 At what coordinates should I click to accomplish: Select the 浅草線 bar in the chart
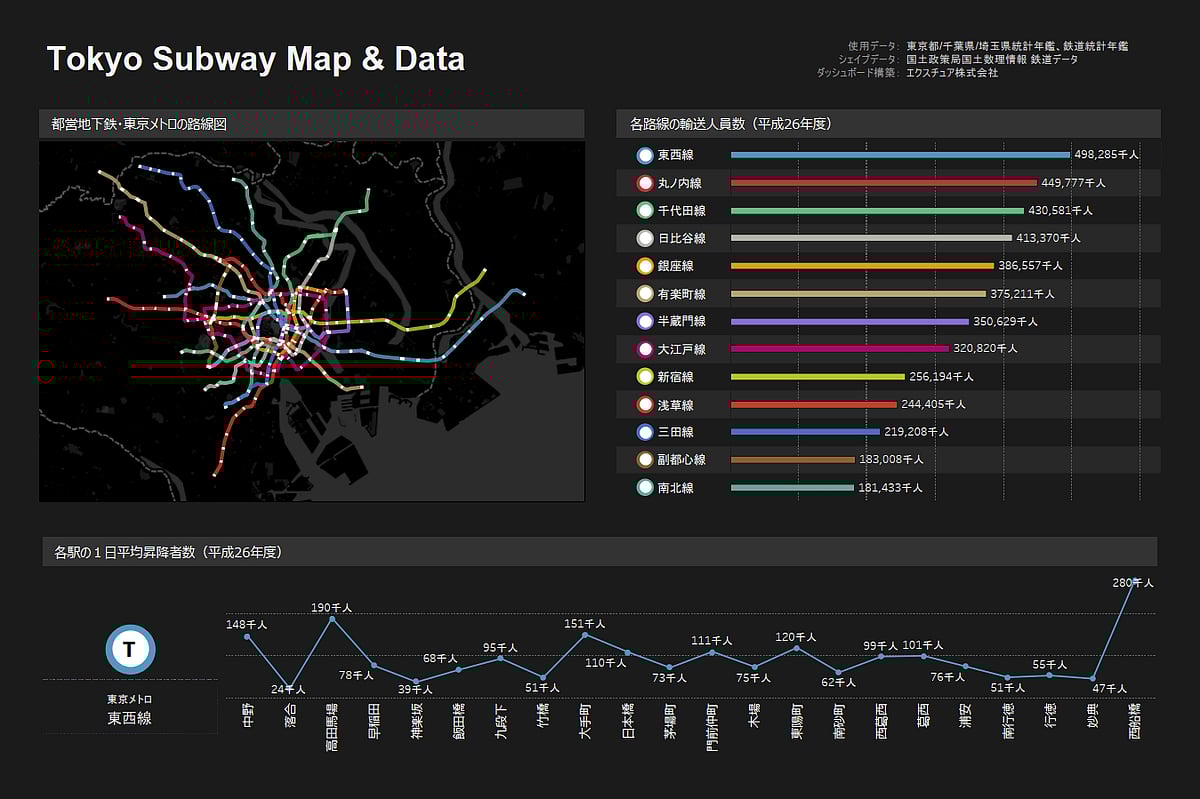(x=815, y=404)
